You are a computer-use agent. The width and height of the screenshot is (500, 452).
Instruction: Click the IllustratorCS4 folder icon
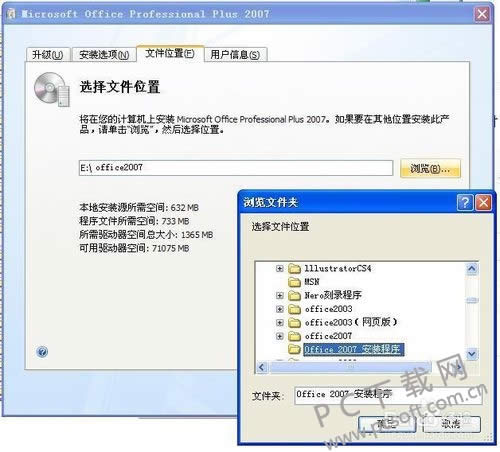click(294, 269)
